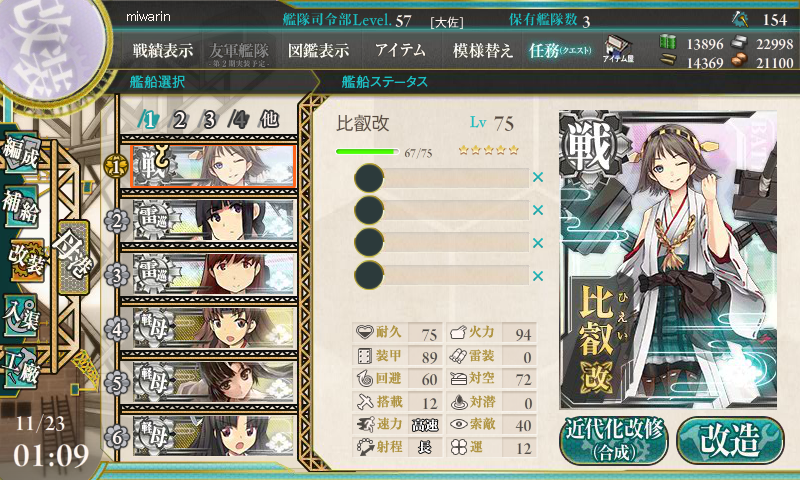The height and width of the screenshot is (480, 800).
Task: Remove equipment from the third slot
Action: pos(538,243)
